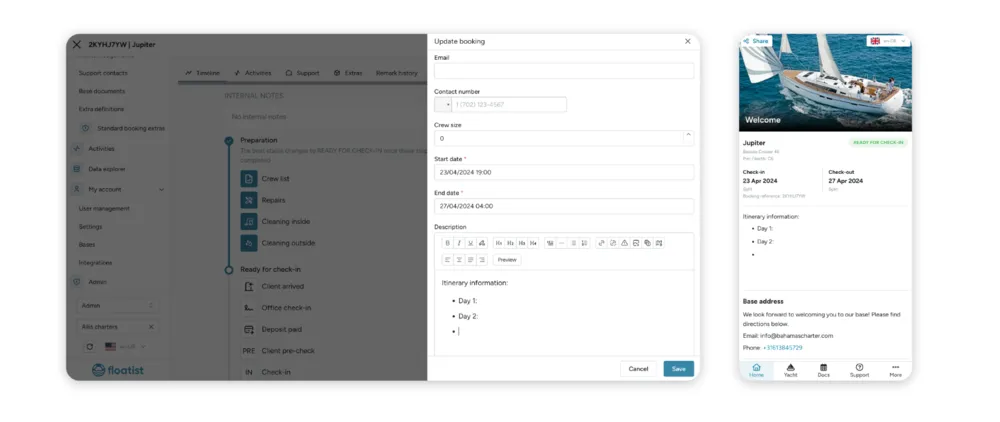The width and height of the screenshot is (1000, 422).
Task: Open the language flag dropdown on mobile
Action: [888, 41]
